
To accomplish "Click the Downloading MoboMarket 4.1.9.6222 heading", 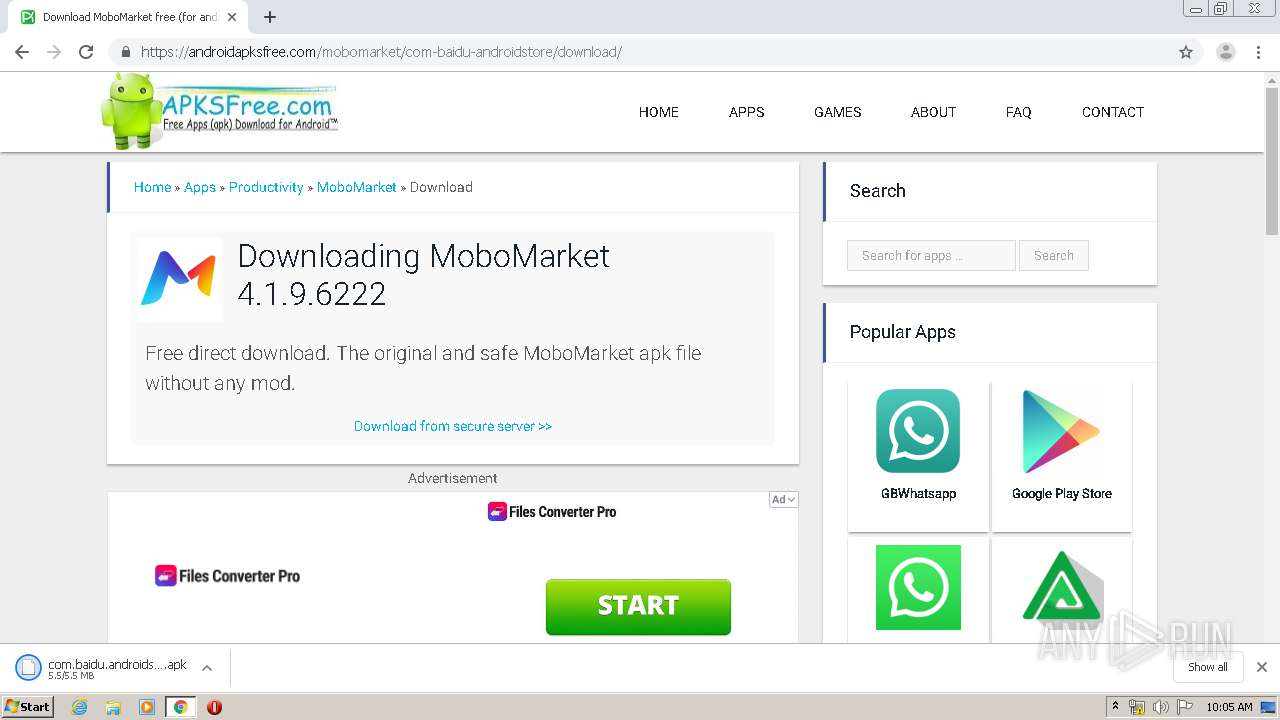I will [424, 274].
